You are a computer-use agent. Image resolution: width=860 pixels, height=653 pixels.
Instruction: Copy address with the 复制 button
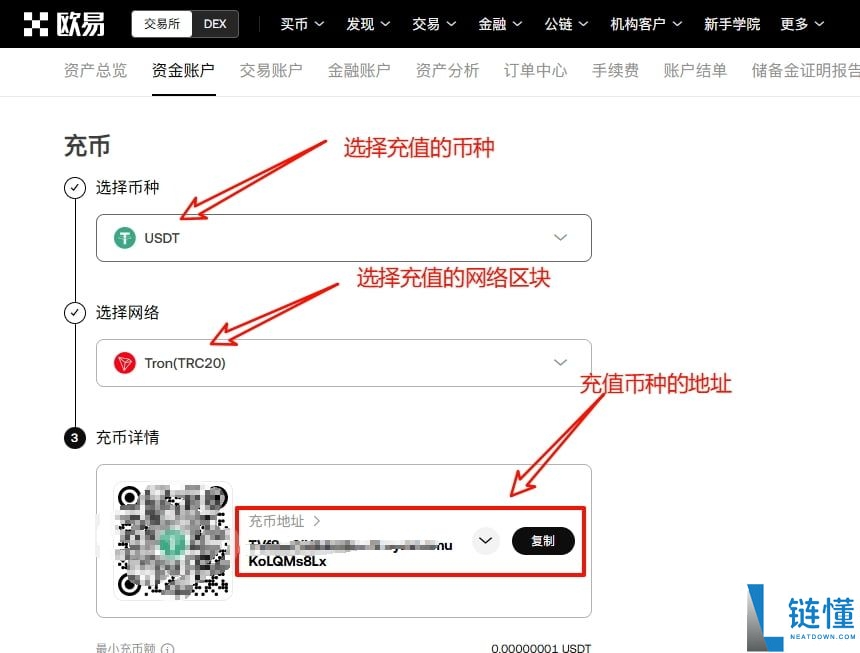pos(543,541)
